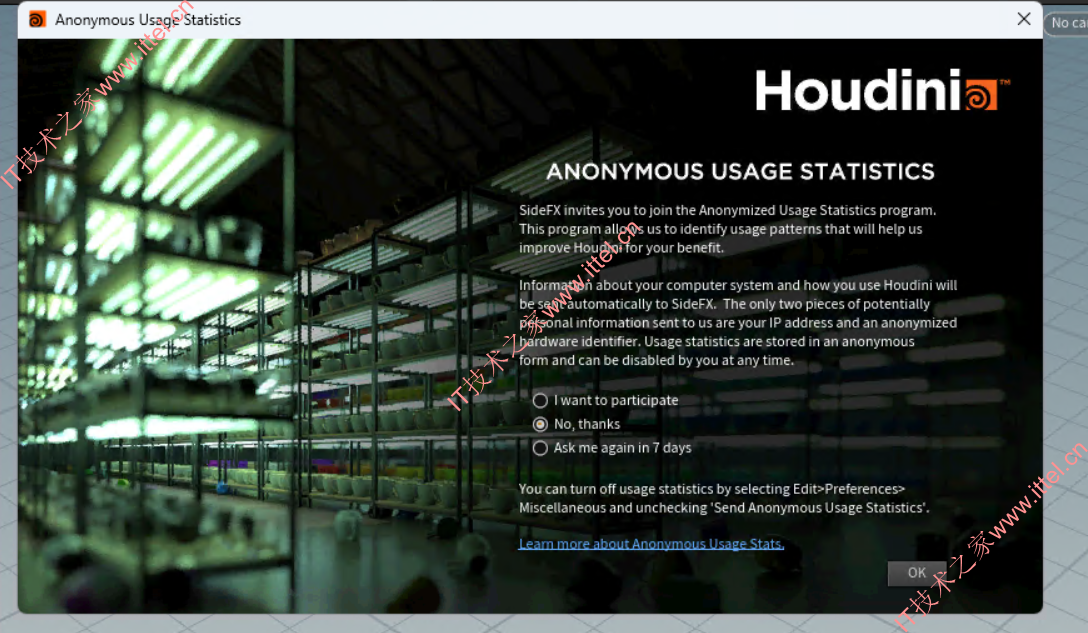Click the "No cam" button behind dialog
The width and height of the screenshot is (1088, 633).
pyautogui.click(x=1066, y=23)
